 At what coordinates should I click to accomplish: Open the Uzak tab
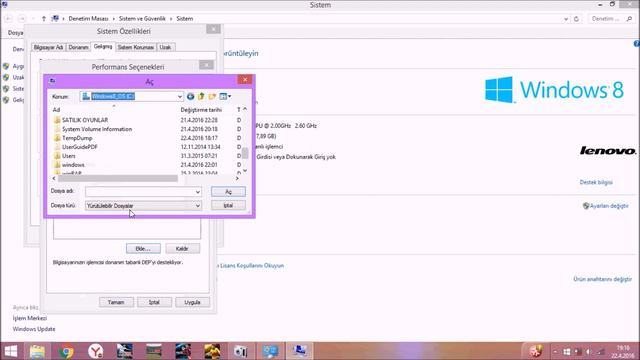point(165,47)
